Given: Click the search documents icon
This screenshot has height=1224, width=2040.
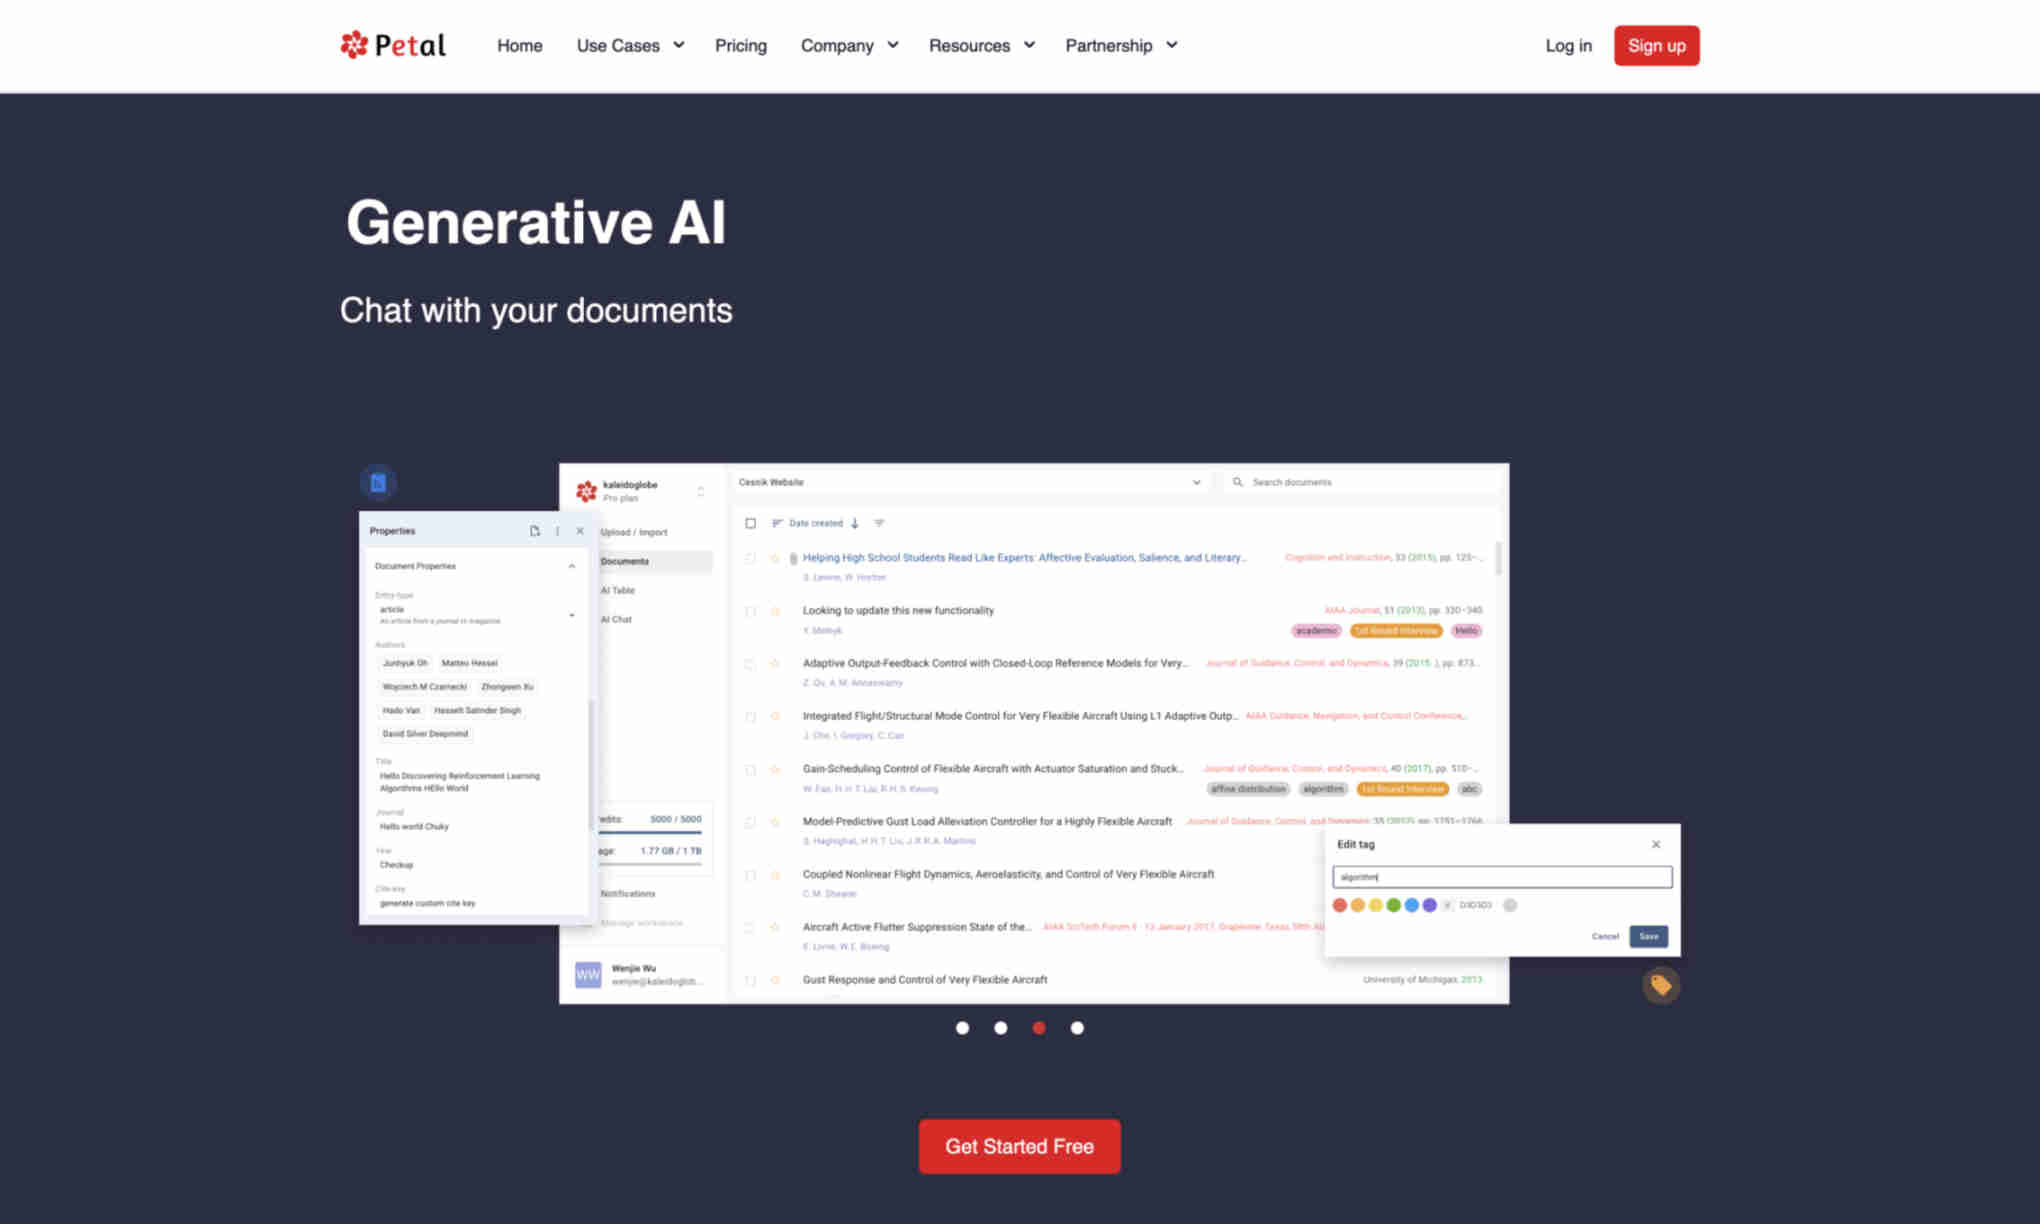Looking at the screenshot, I should pos(1236,482).
